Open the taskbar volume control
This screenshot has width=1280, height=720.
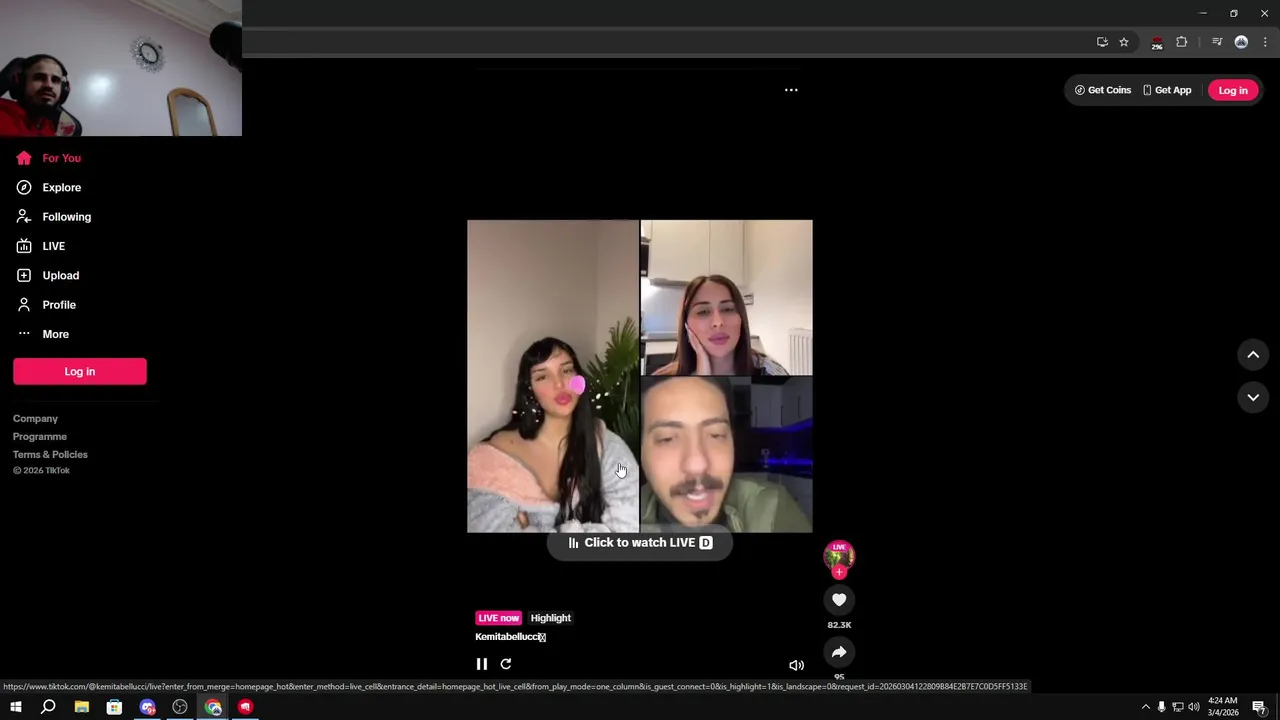click(x=1194, y=707)
